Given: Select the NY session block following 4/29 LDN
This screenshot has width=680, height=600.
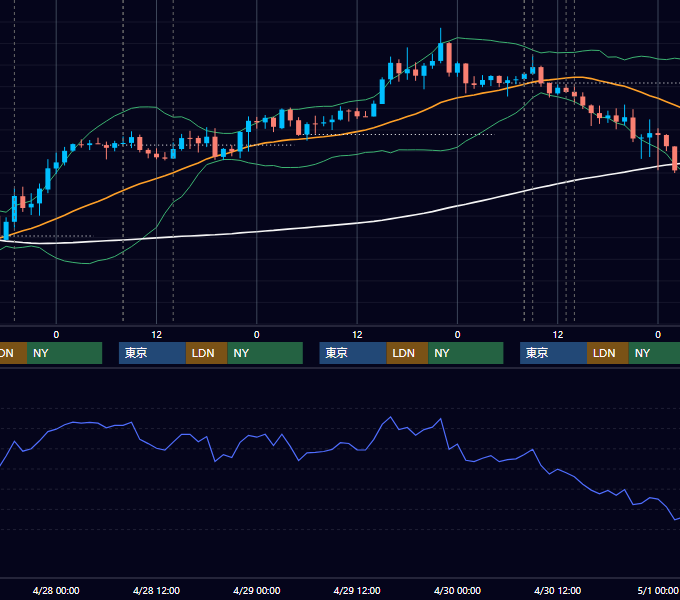Looking at the screenshot, I should [x=466, y=353].
